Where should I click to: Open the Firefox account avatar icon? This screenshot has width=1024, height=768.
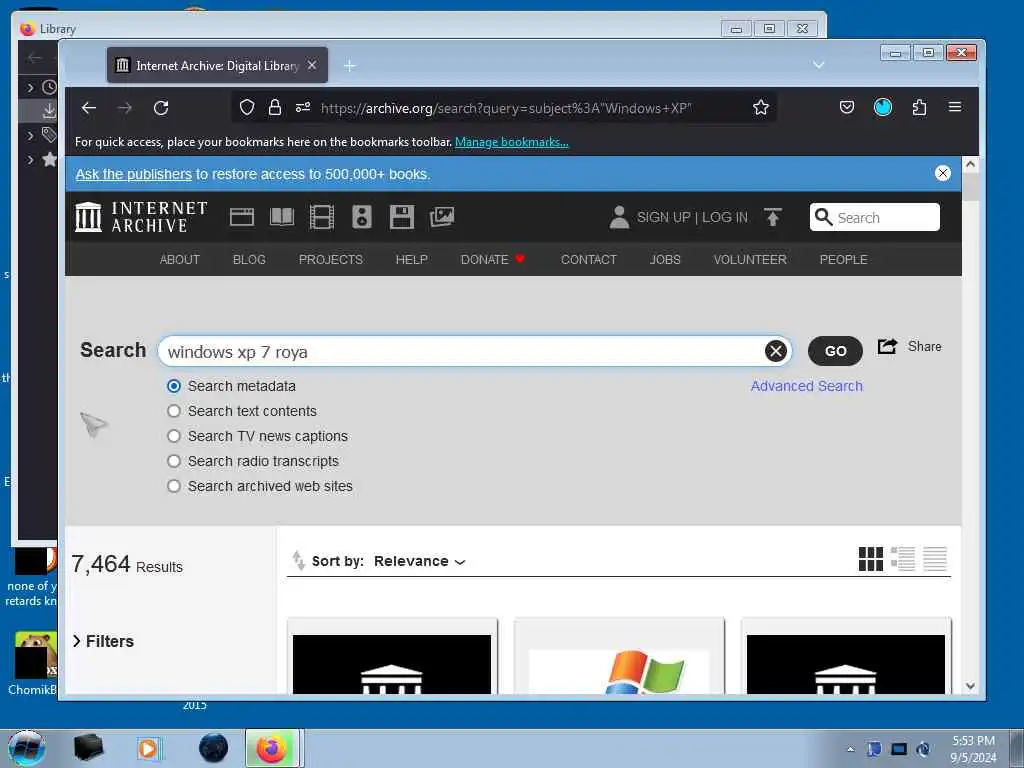(x=883, y=107)
